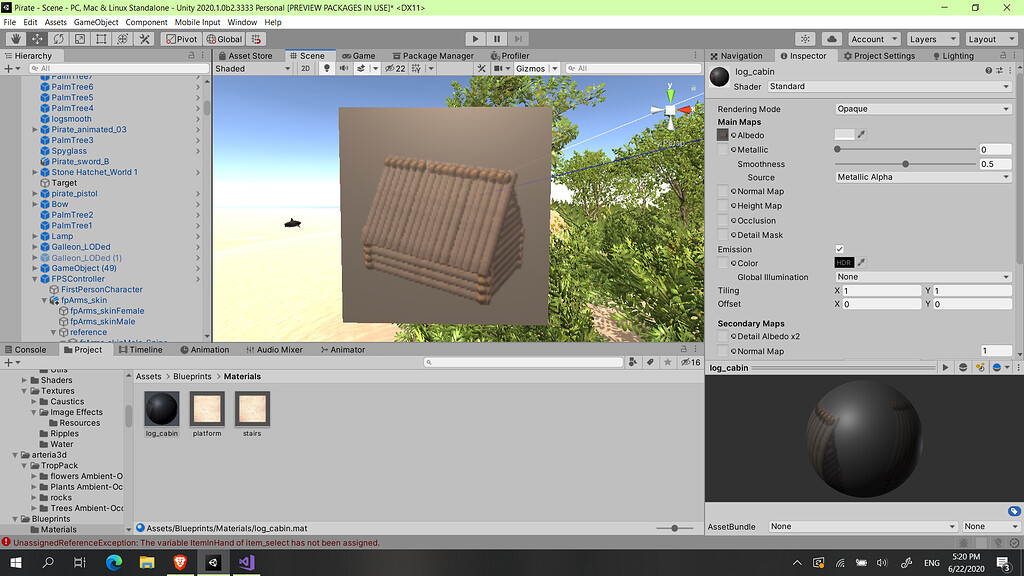Image resolution: width=1024 pixels, height=576 pixels.
Task: Select the Rect transform tool
Action: pyautogui.click(x=101, y=39)
